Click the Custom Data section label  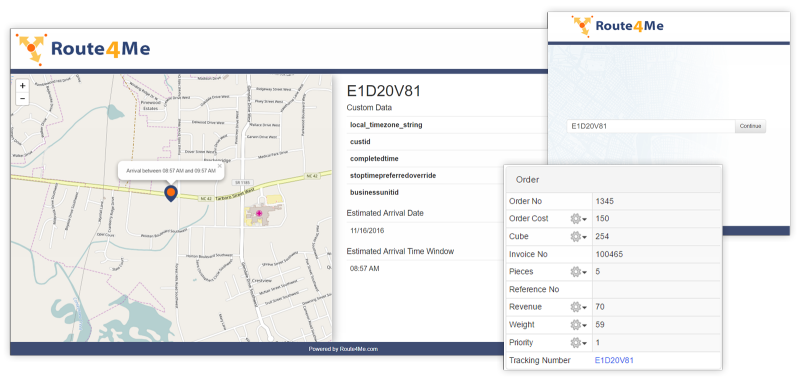[369, 108]
